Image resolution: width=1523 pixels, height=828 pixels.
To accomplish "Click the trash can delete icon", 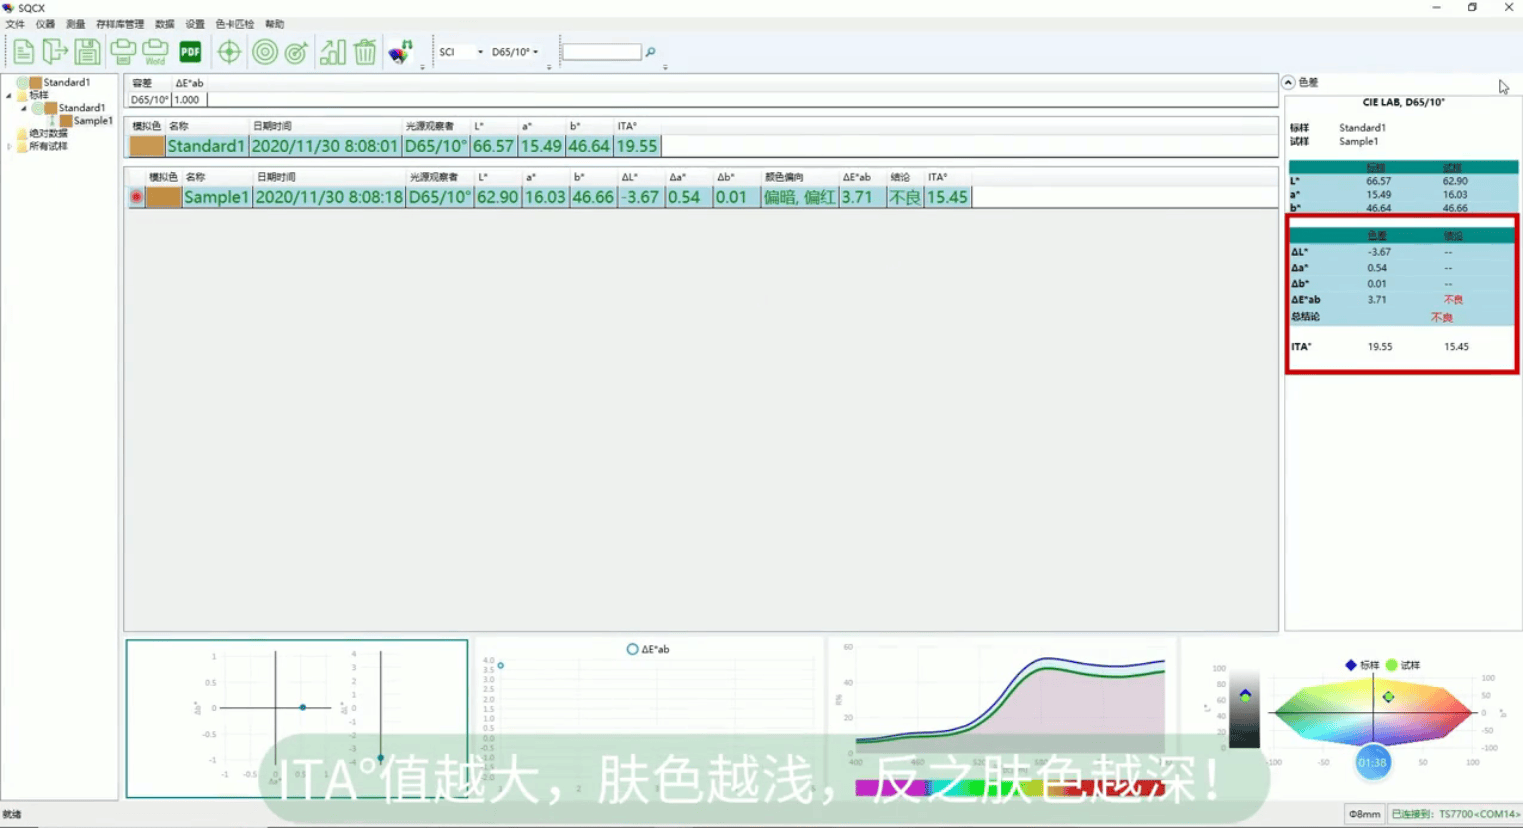I will tap(365, 52).
